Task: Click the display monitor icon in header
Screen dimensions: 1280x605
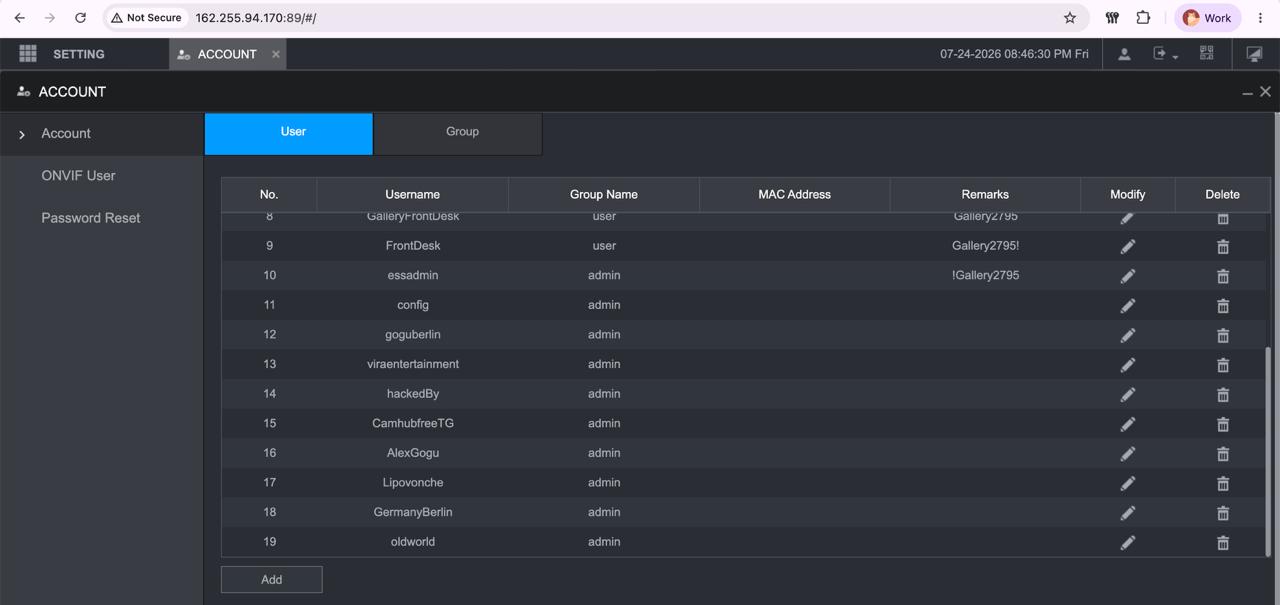Action: [x=1254, y=54]
